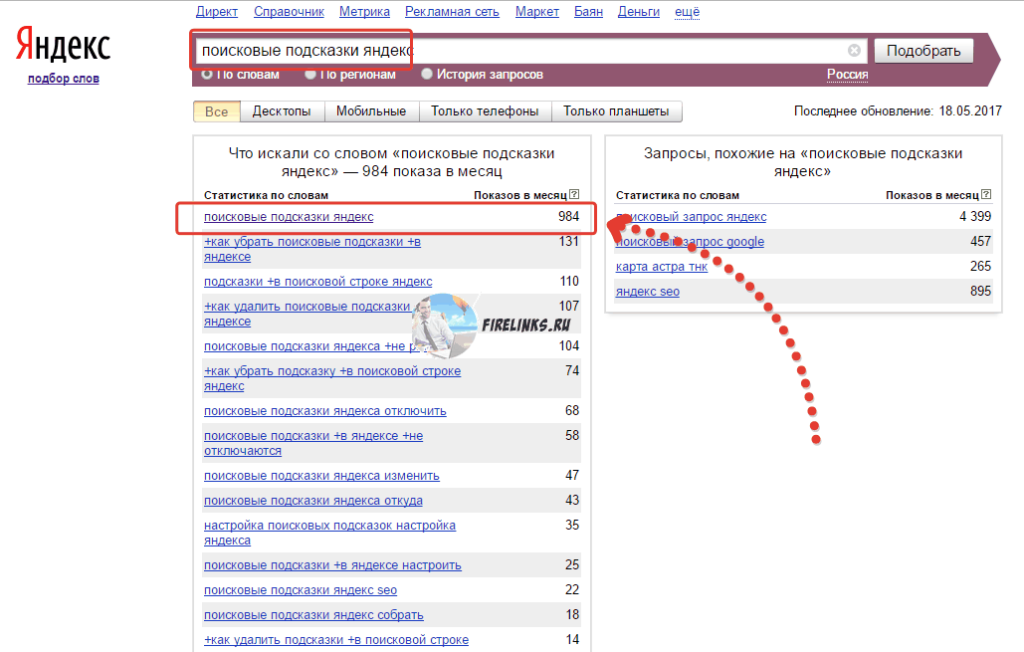Click the 47 impressions value
The height and width of the screenshot is (652, 1024).
572,475
